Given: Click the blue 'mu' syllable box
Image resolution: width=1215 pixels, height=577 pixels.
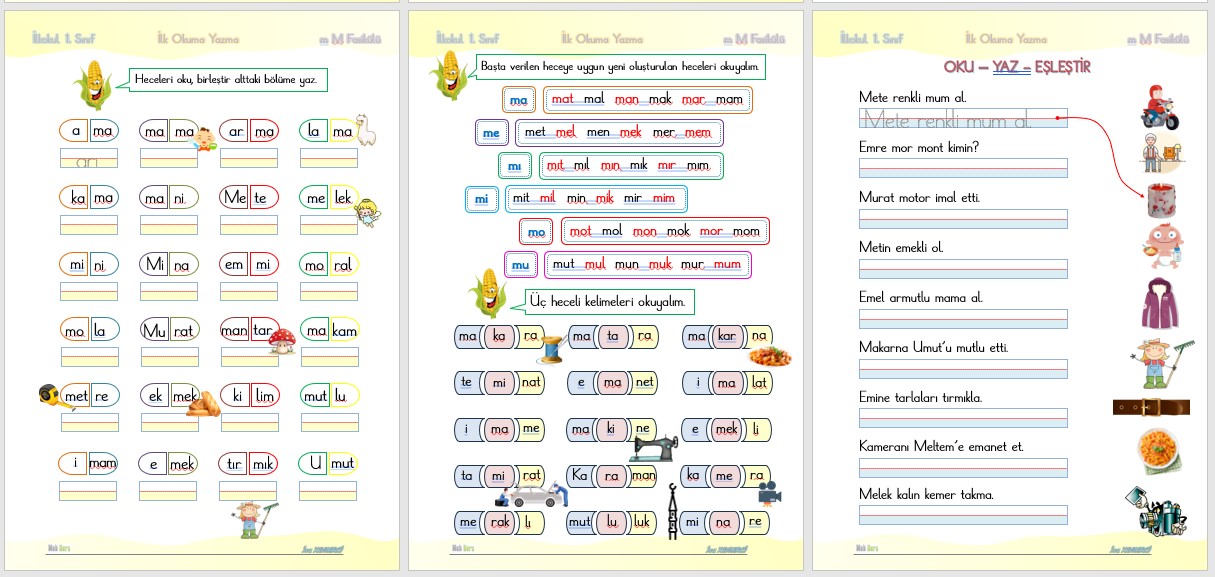Looking at the screenshot, I should [519, 265].
